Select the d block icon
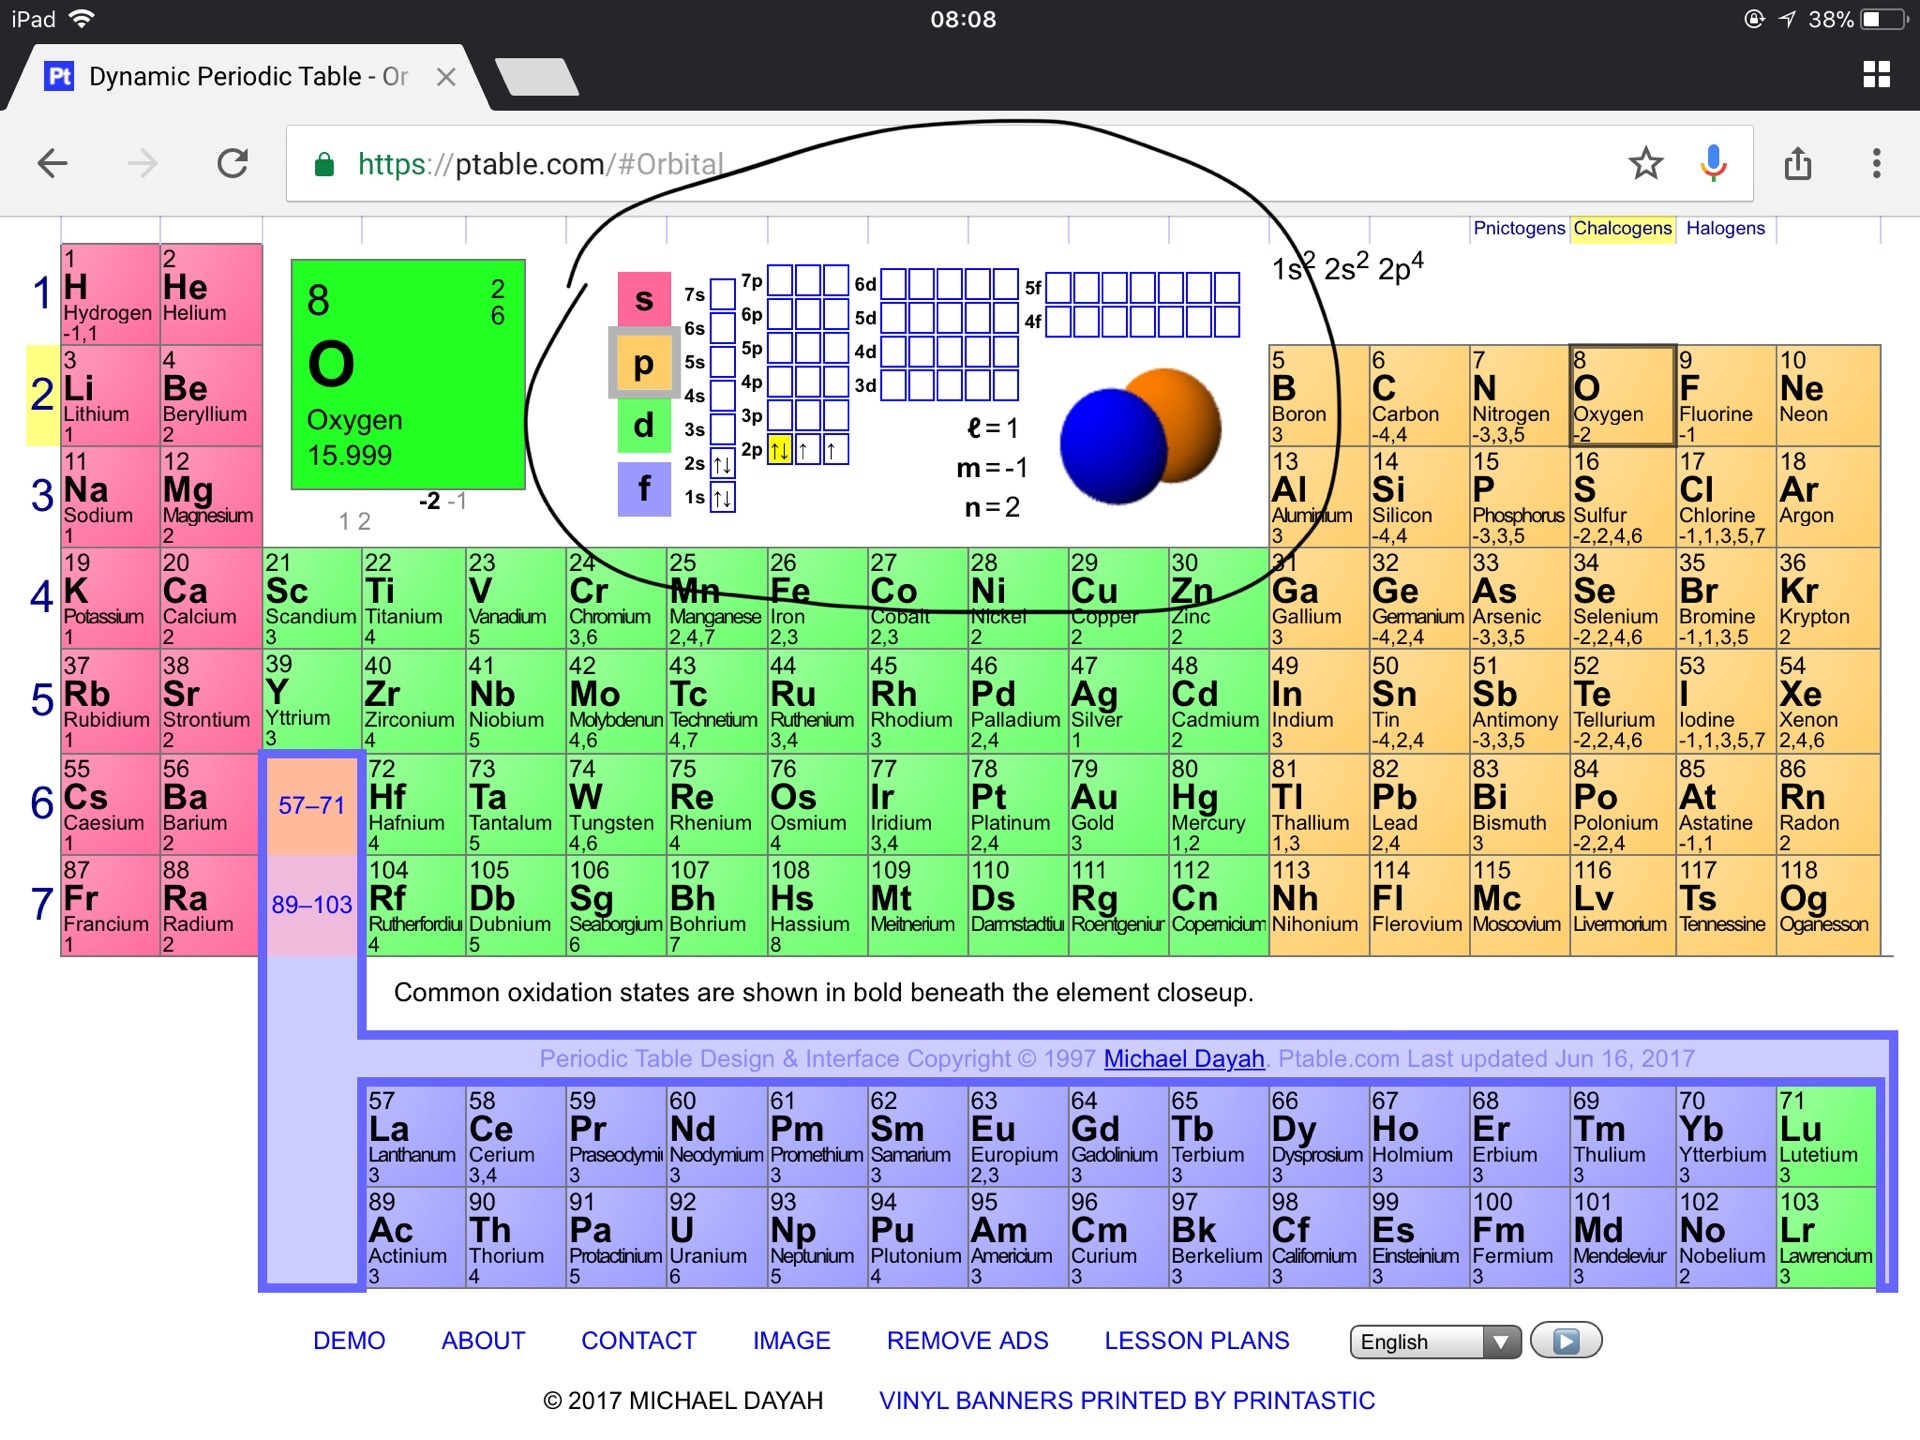 pos(644,426)
